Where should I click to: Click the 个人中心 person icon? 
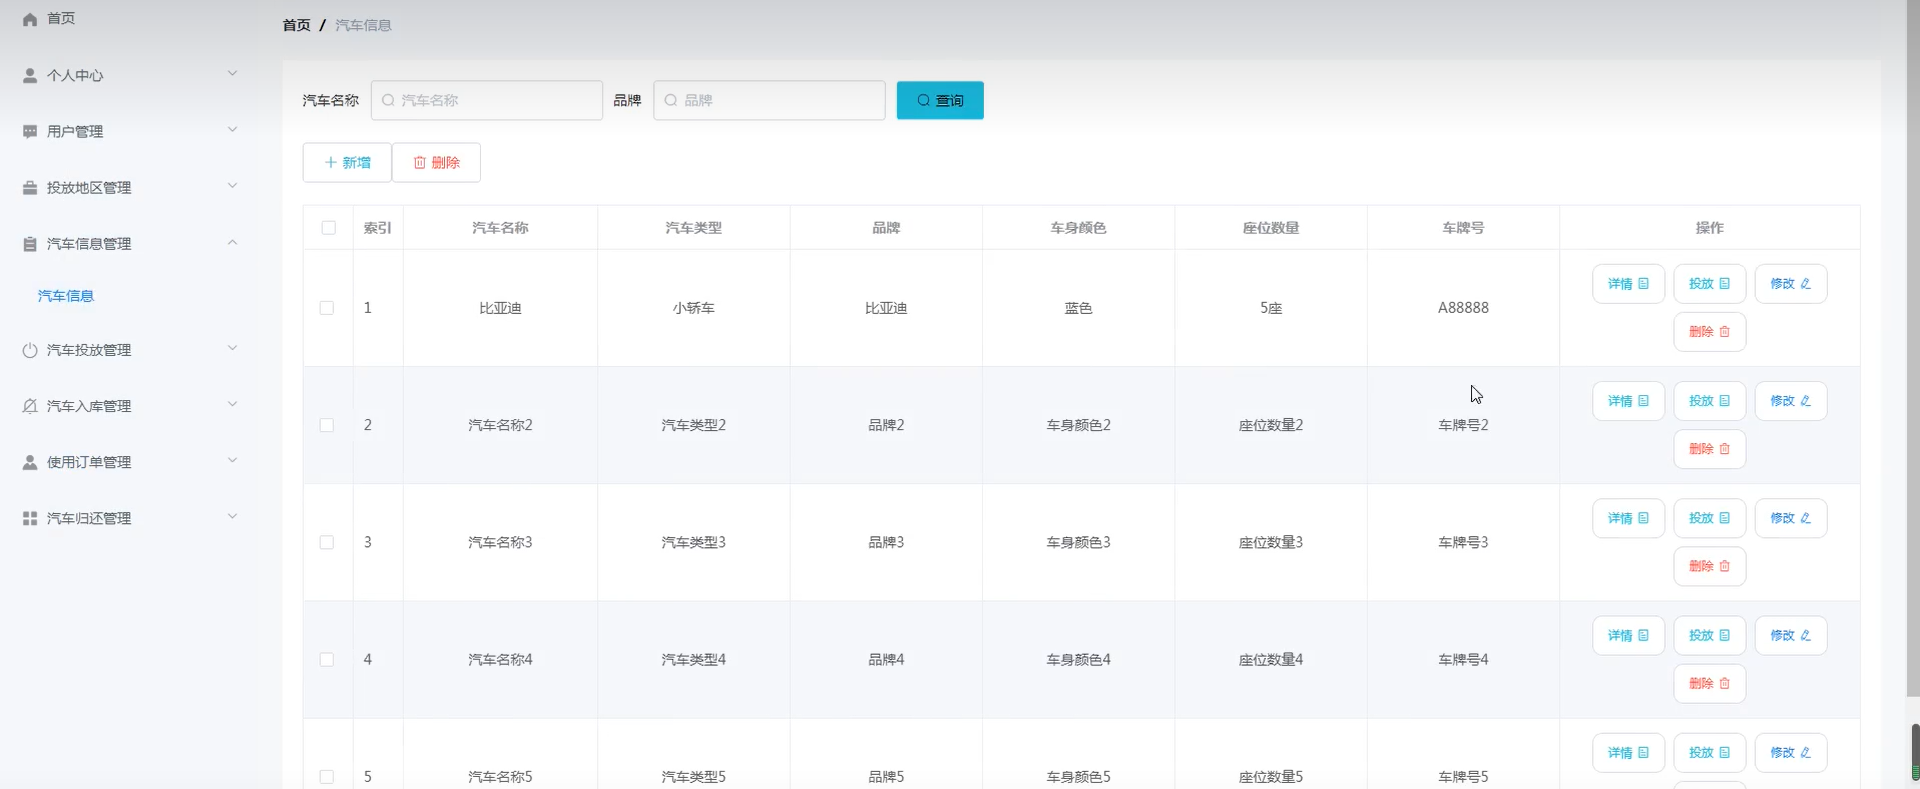pos(30,75)
